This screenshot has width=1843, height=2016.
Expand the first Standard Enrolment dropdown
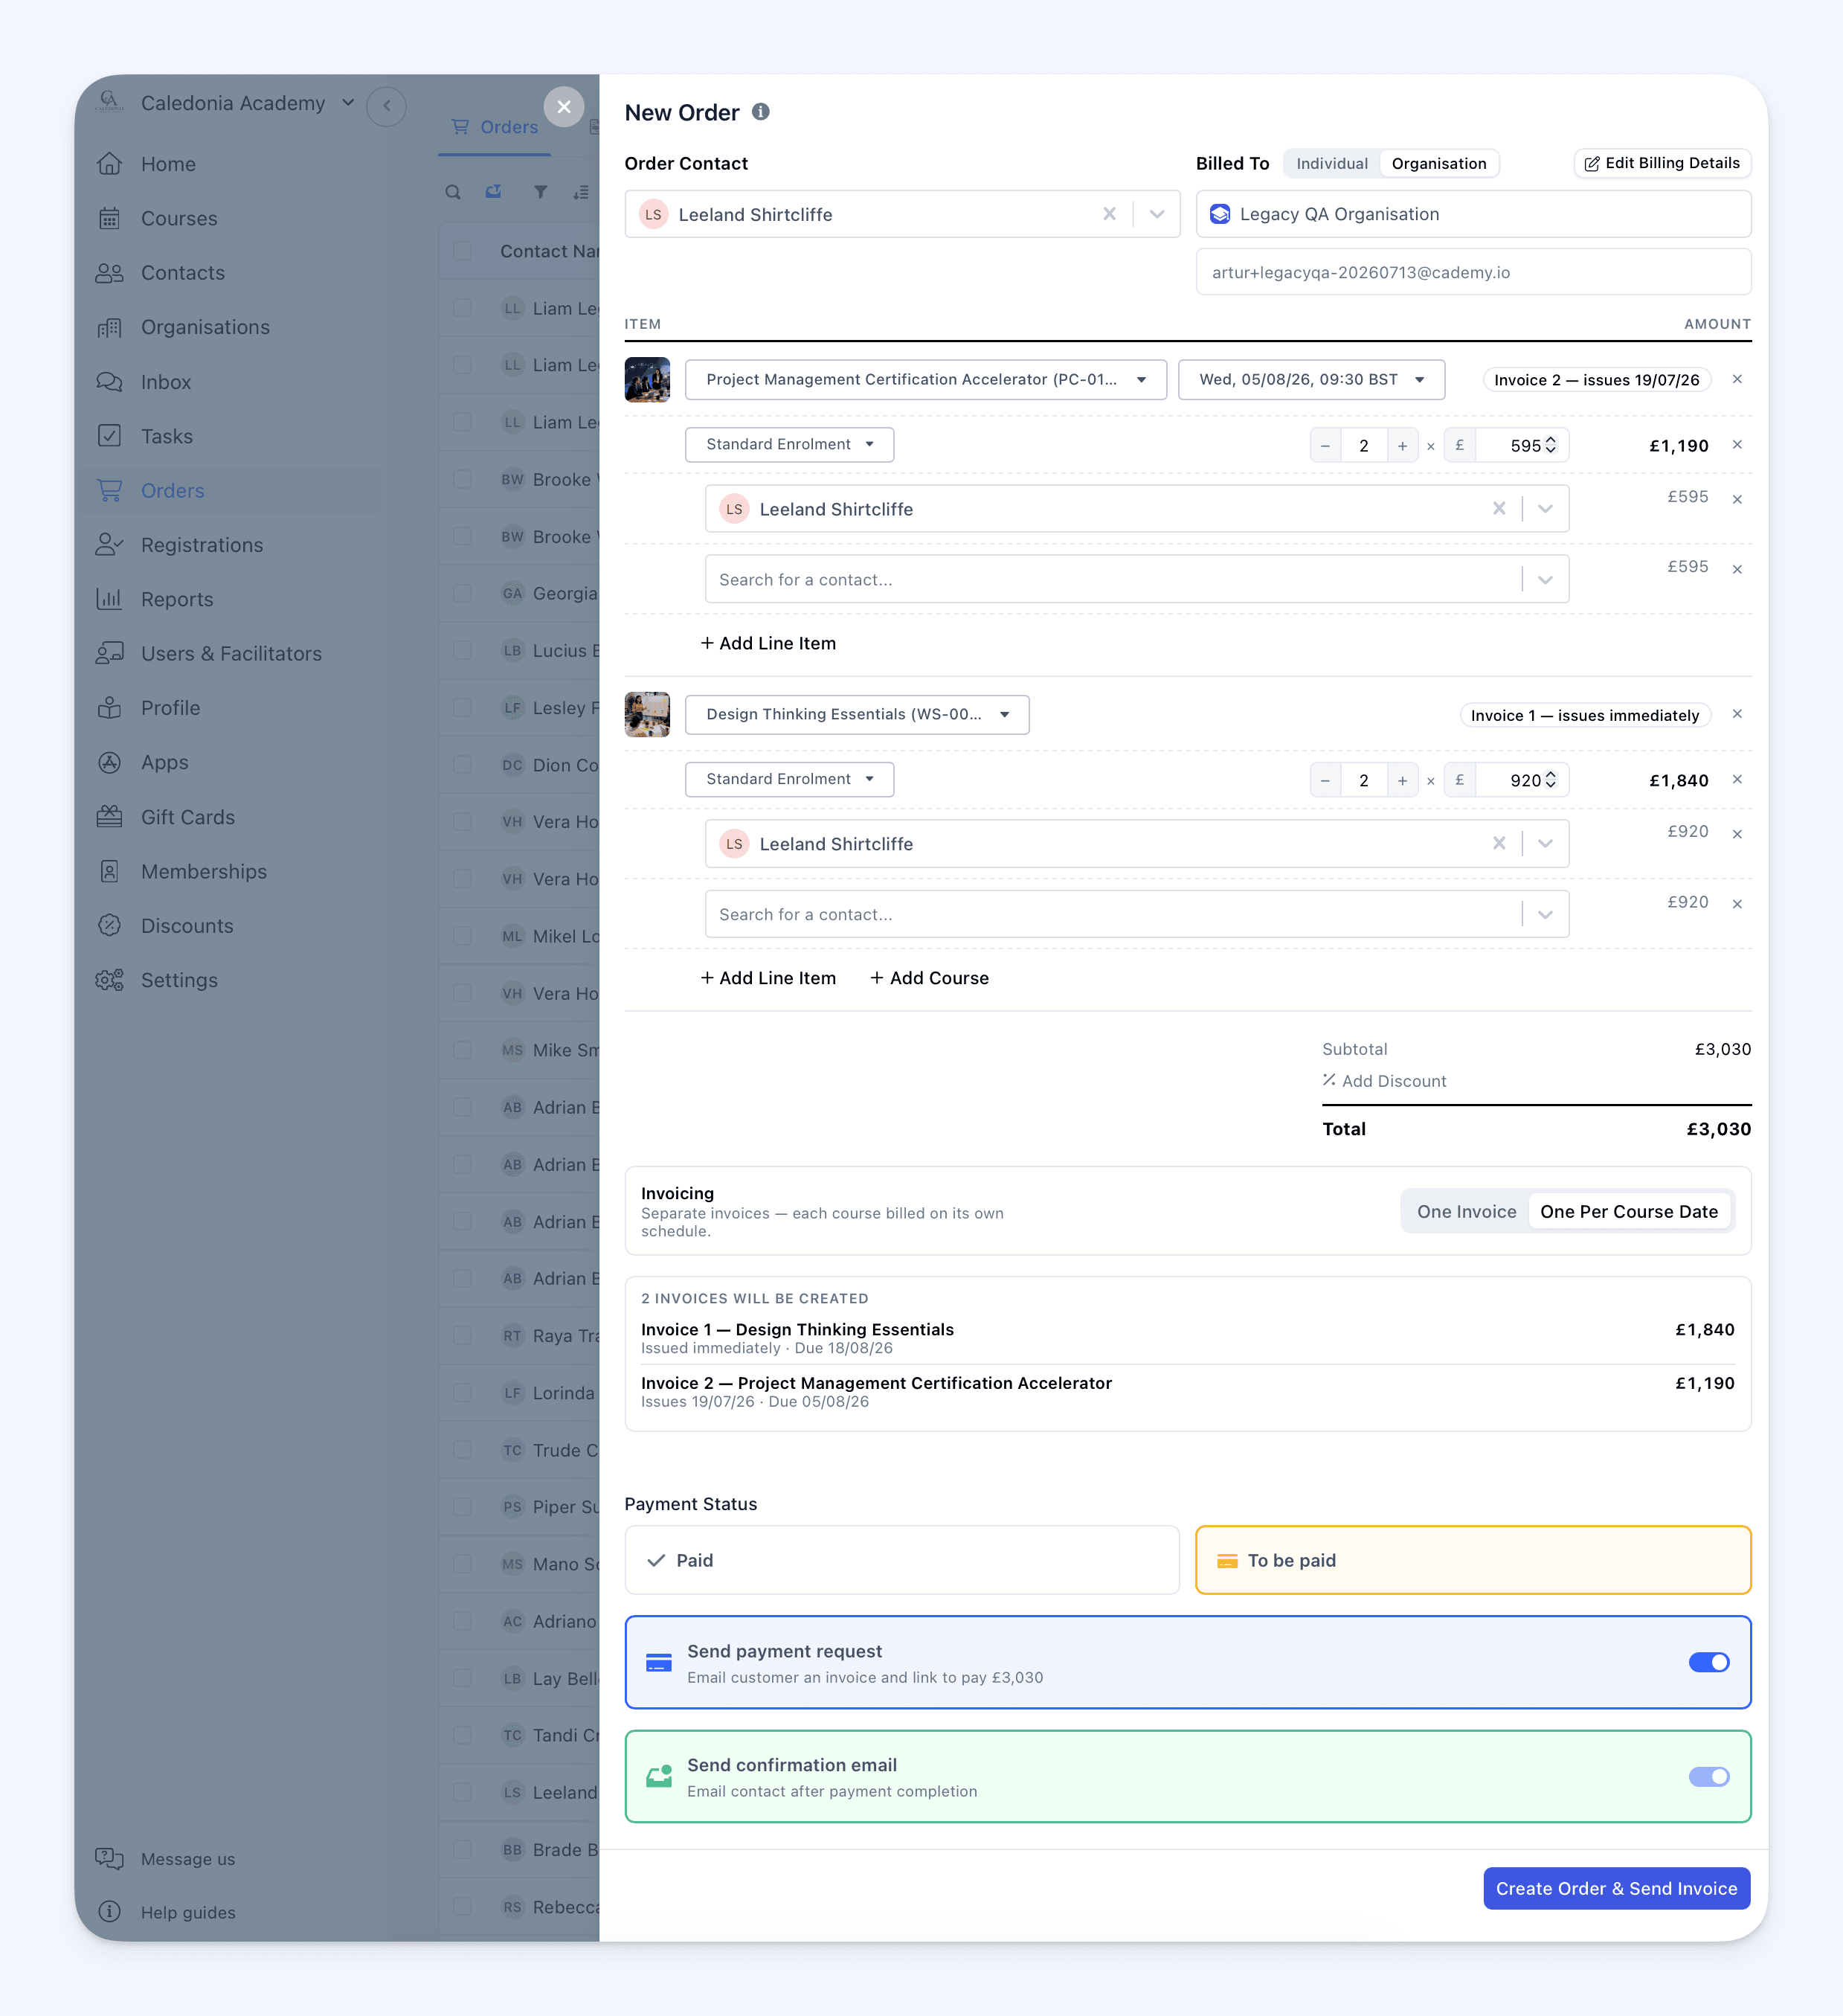(x=789, y=445)
